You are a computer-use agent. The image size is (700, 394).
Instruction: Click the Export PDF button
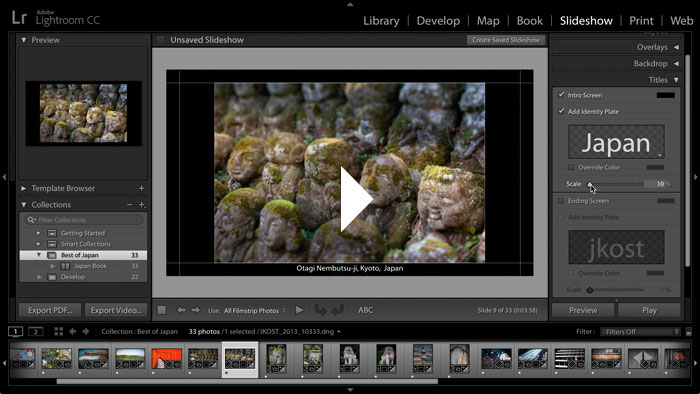coord(50,310)
